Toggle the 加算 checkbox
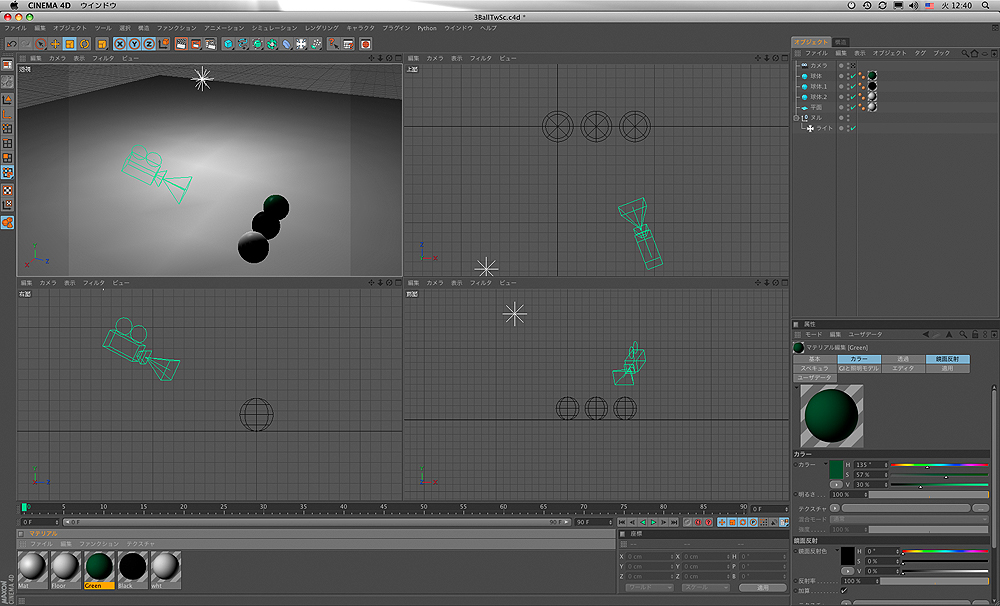Image resolution: width=1000 pixels, height=606 pixels. [x=844, y=591]
